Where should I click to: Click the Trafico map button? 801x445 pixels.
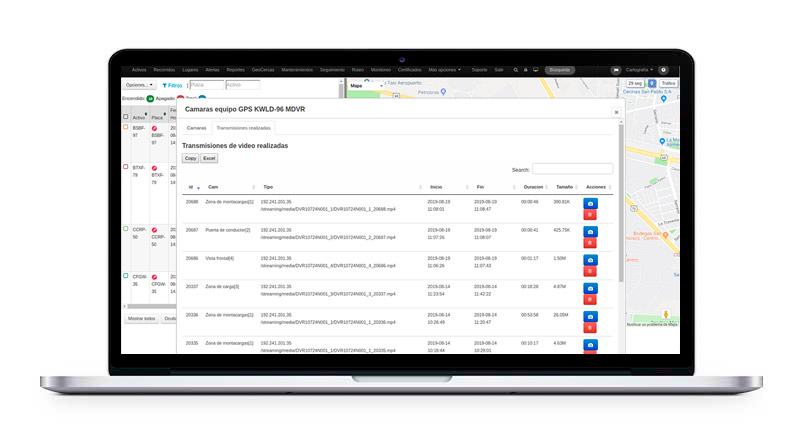(669, 83)
